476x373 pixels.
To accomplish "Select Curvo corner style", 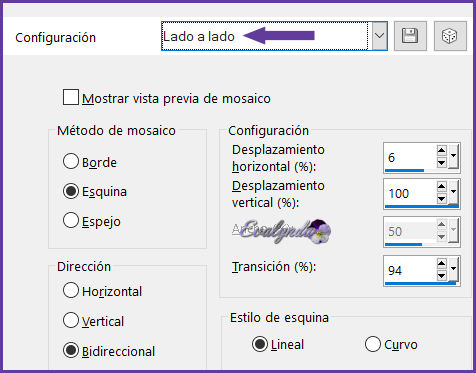I will pos(373,344).
